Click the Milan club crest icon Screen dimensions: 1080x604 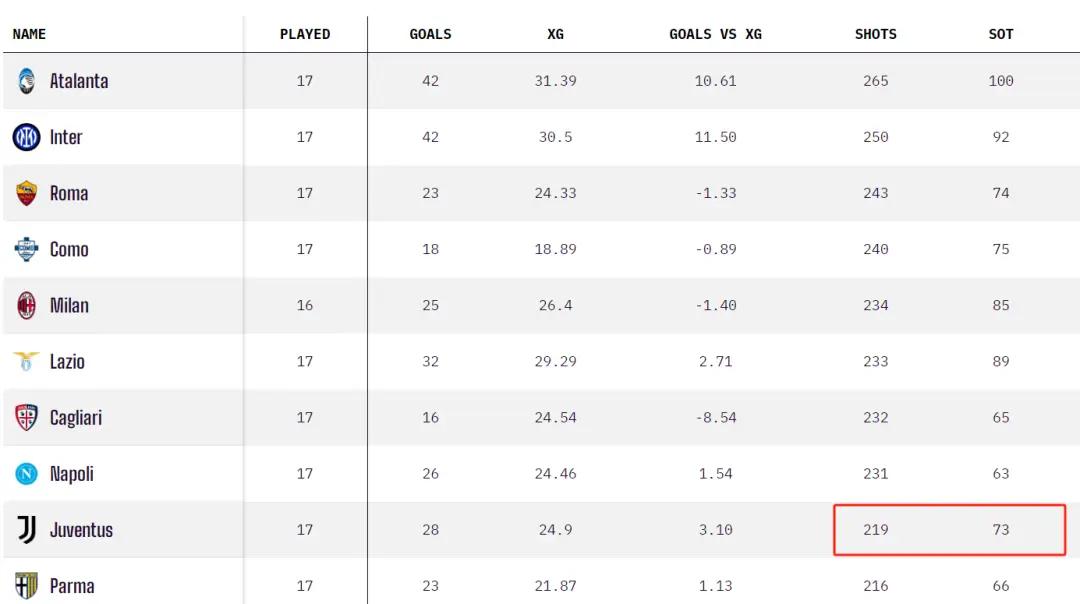[x=26, y=306]
